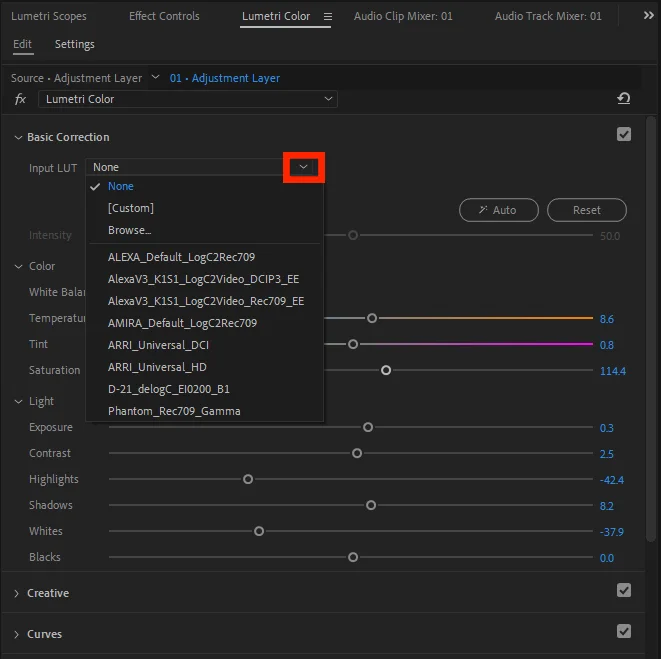Open the Input LUT dropdown arrow
661x659 pixels.
point(304,167)
